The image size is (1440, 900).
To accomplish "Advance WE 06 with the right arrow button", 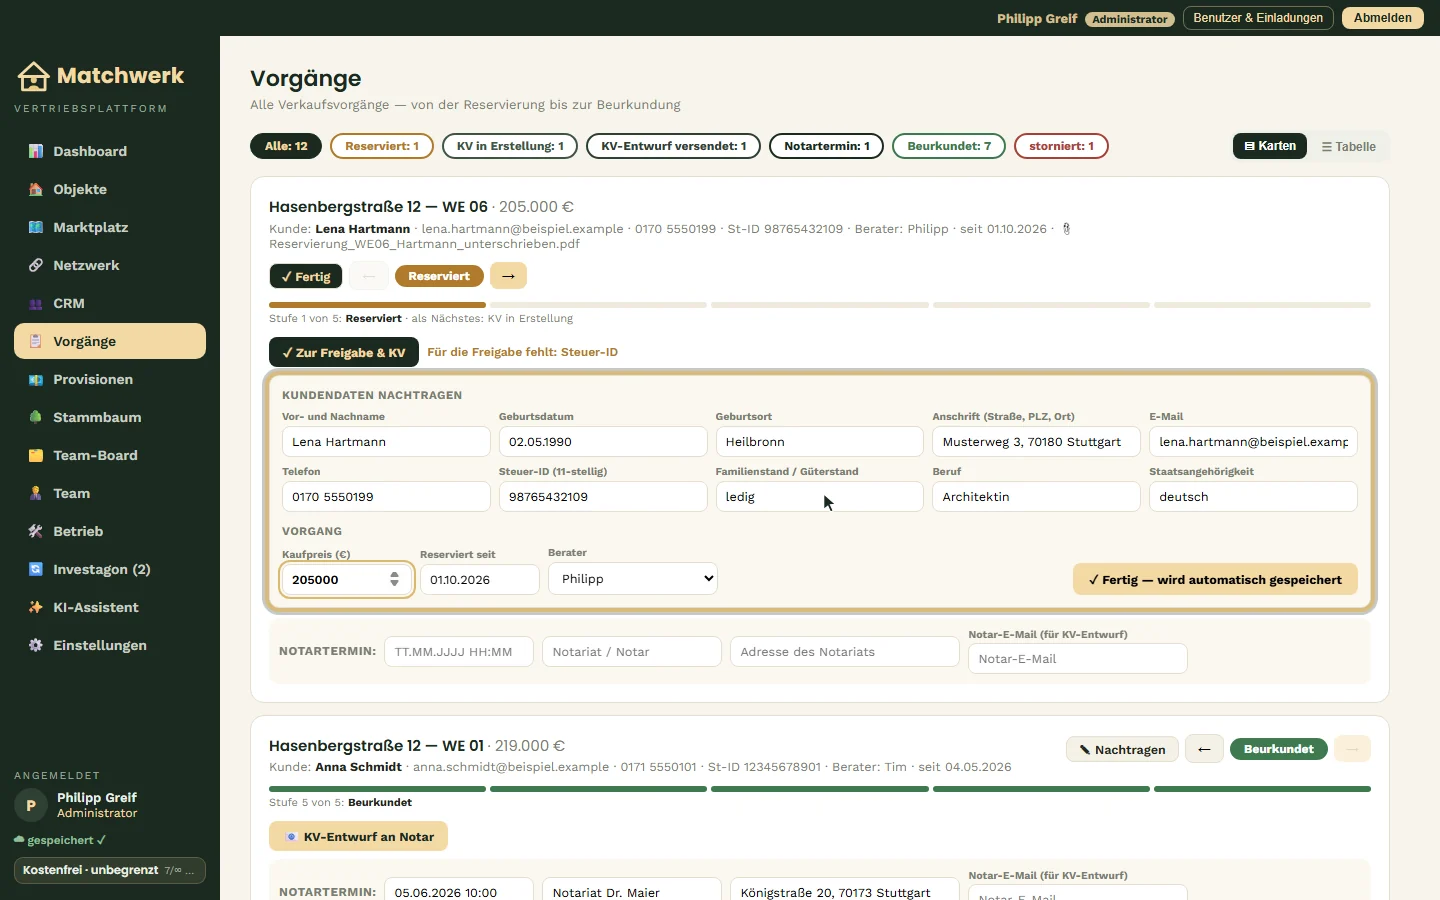I will 508,276.
